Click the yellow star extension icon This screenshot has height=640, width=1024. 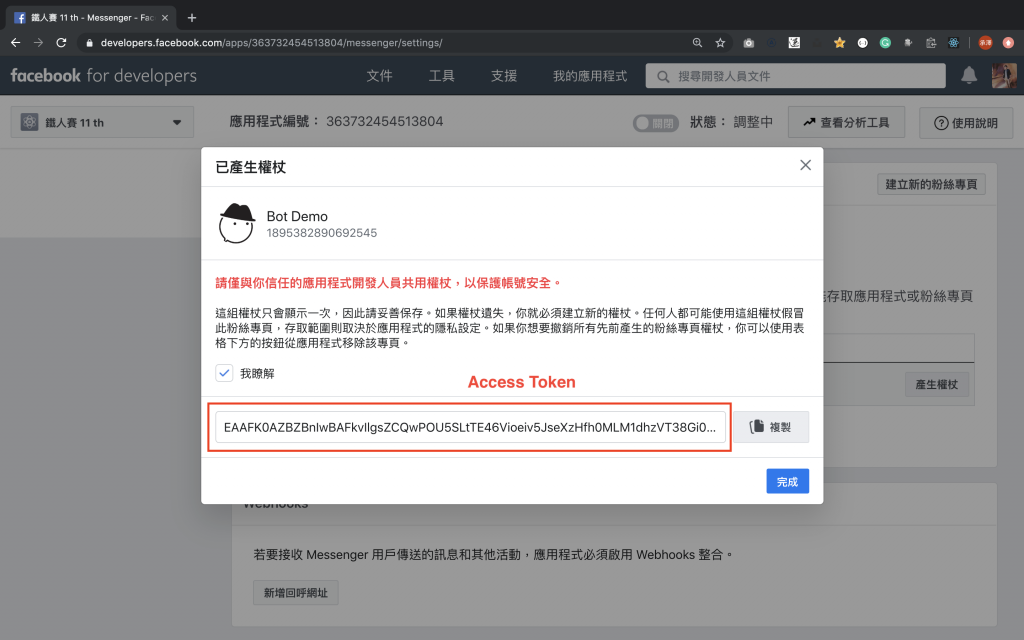840,42
